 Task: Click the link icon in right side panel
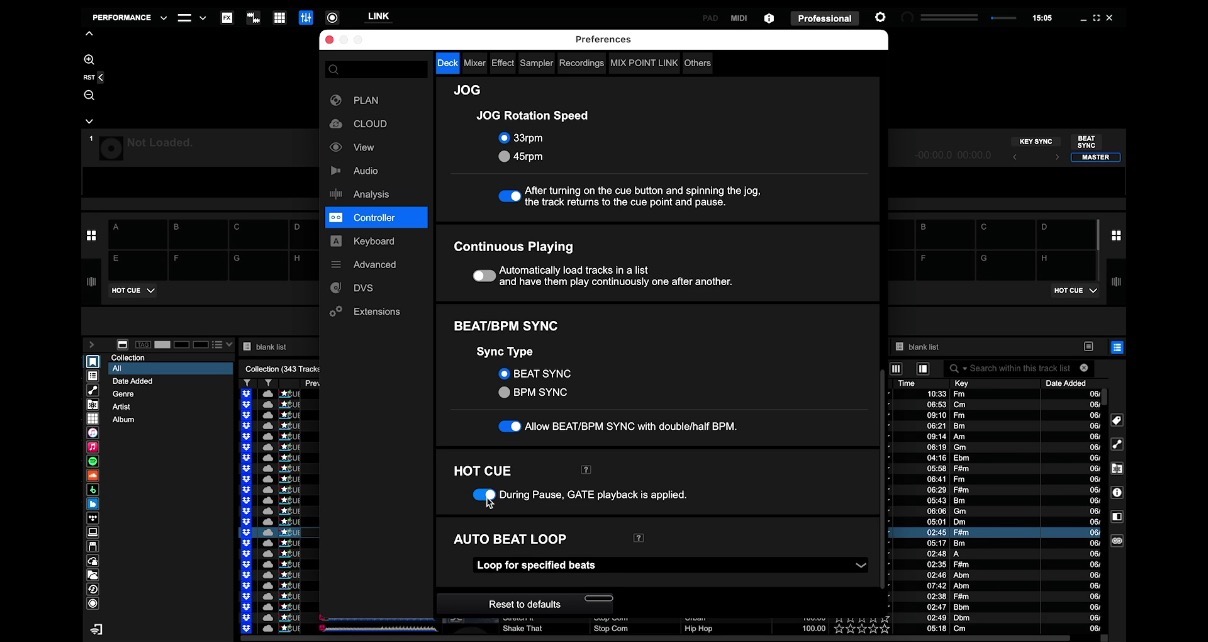point(1117,541)
